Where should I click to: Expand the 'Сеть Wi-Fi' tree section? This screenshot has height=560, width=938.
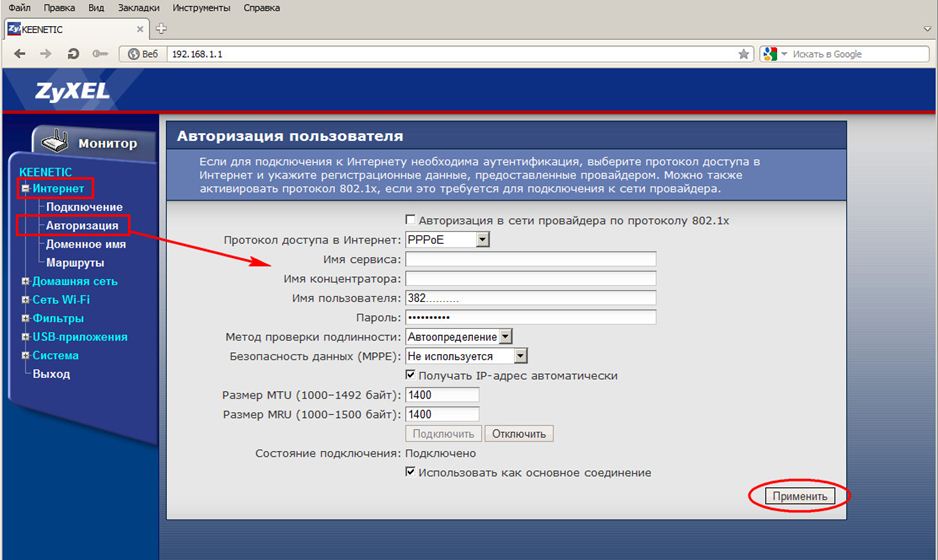tap(25, 300)
